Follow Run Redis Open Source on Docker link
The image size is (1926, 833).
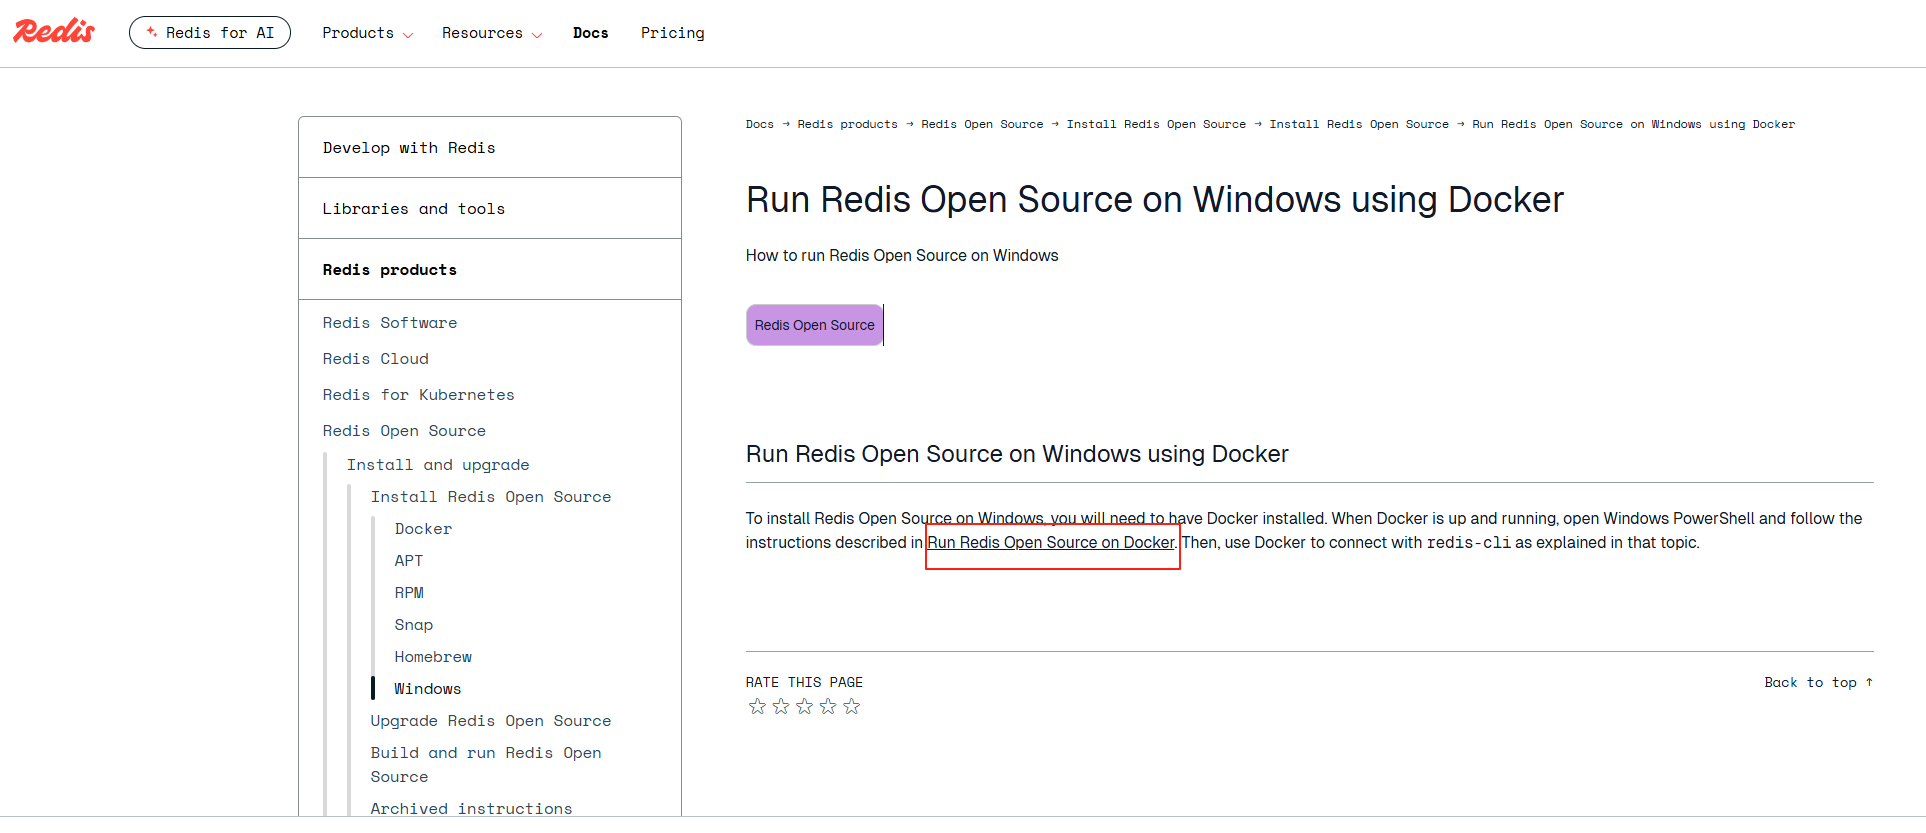pyautogui.click(x=1050, y=543)
